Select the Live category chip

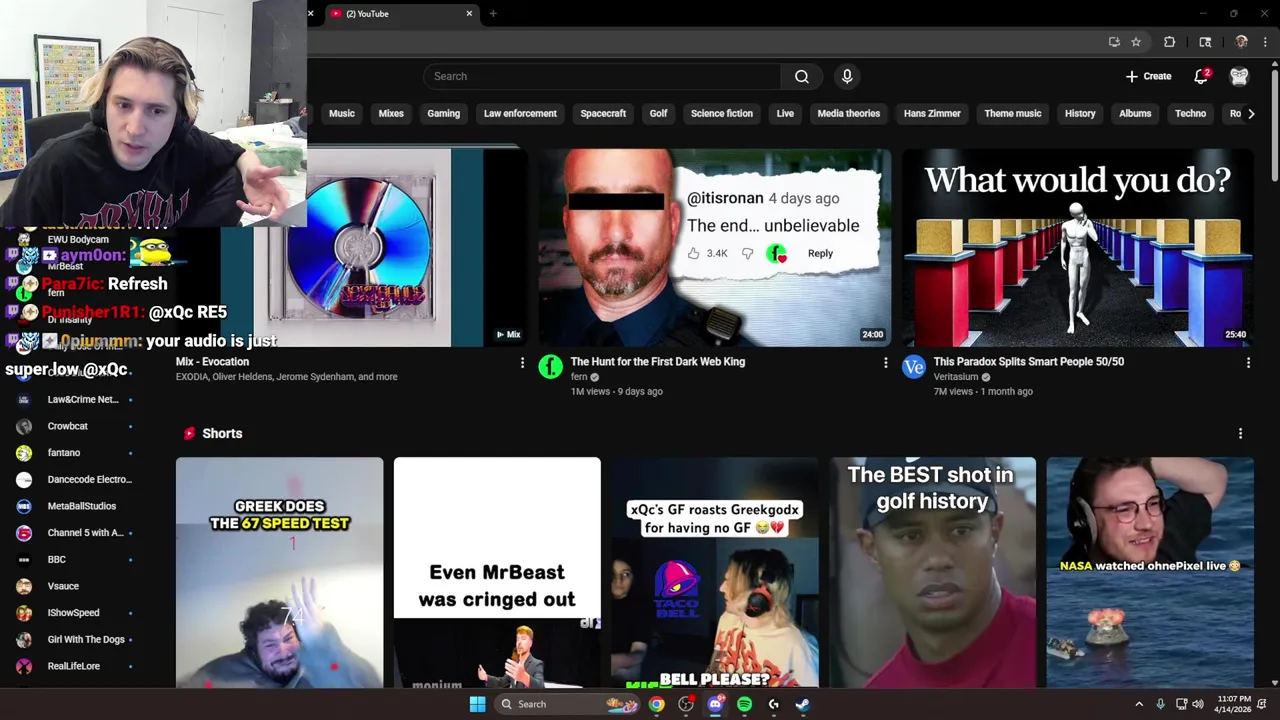pos(785,113)
